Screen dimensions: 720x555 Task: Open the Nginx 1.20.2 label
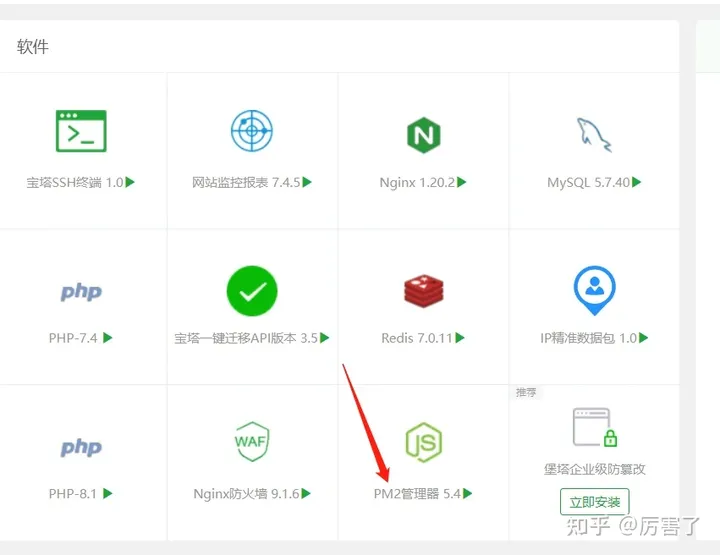[x=417, y=183]
